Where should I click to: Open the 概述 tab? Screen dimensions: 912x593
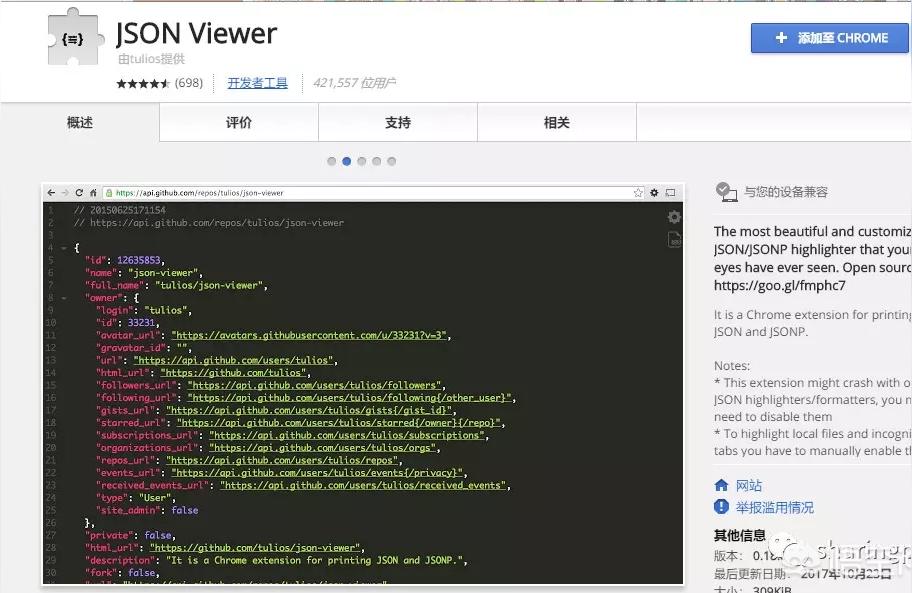click(80, 123)
